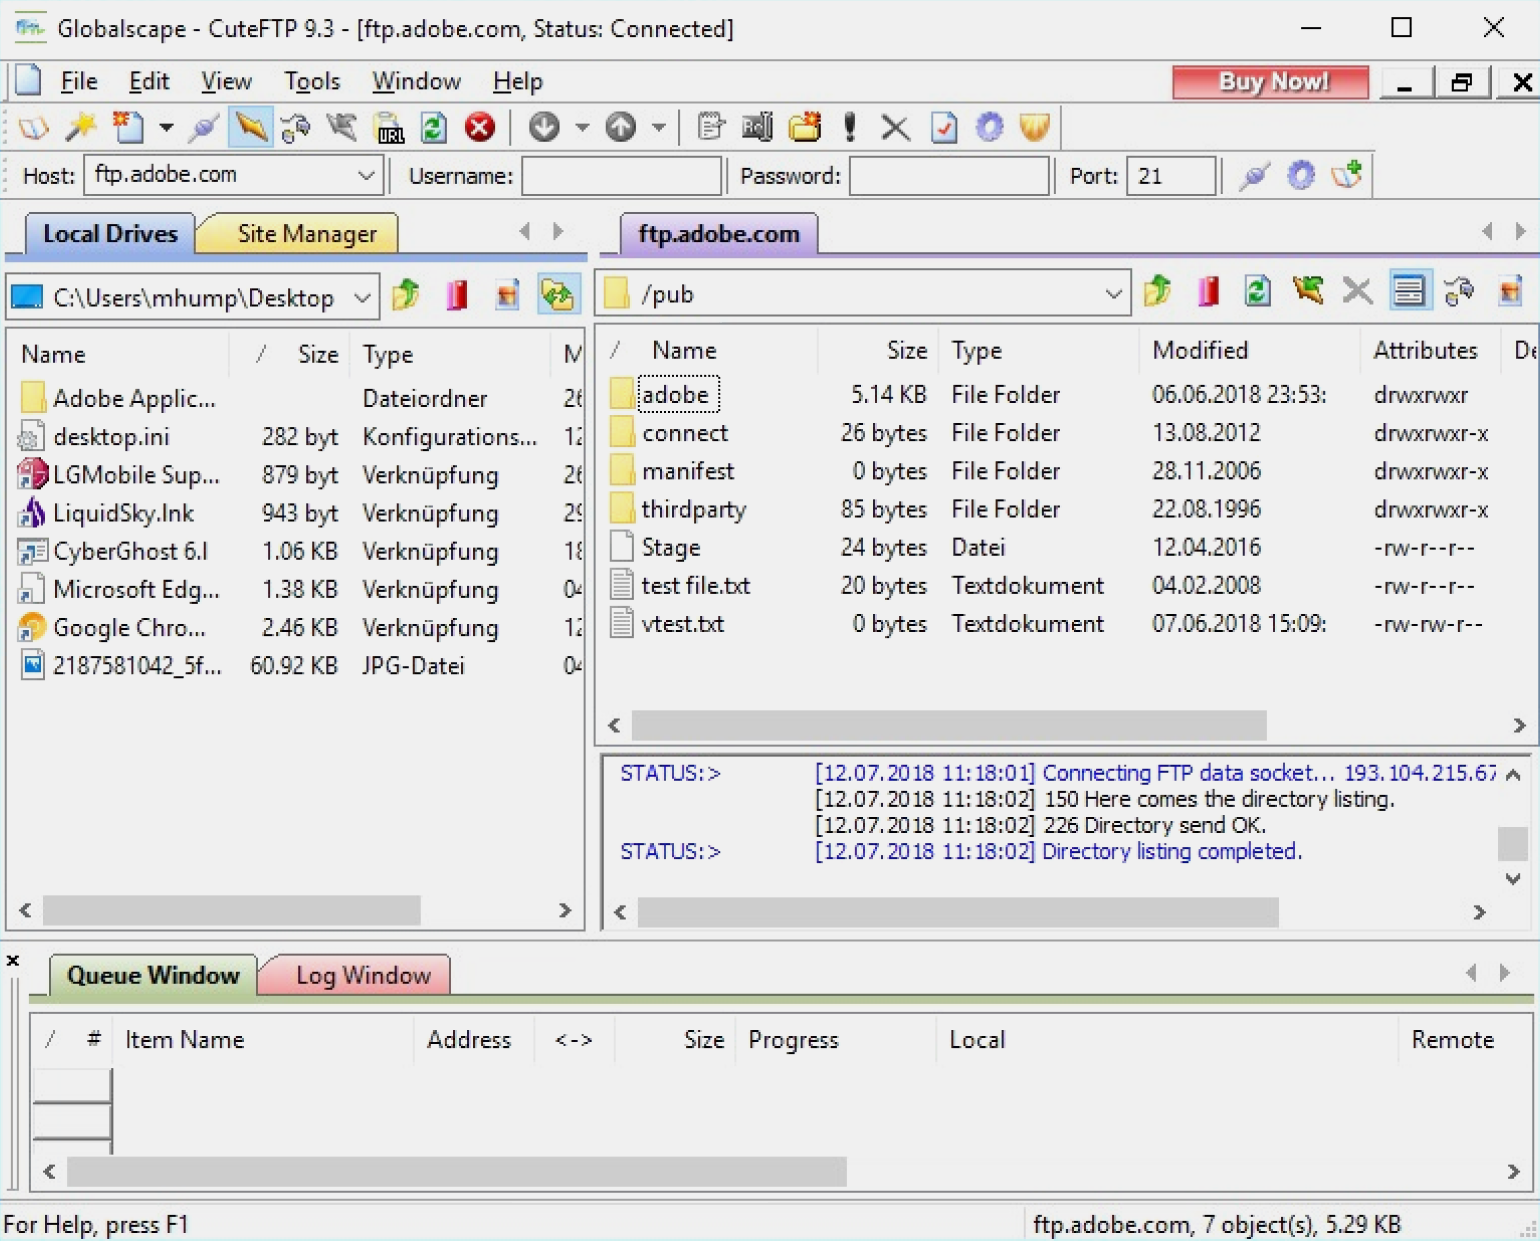Toggle the highlighted arrow button in main toolbar
Image resolution: width=1540 pixels, height=1241 pixels.
pos(250,128)
